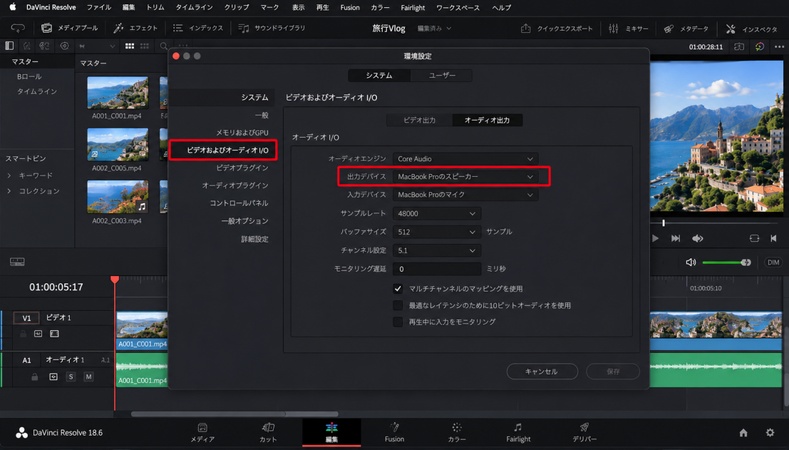
Task: Open the チャンネル設定 5.1 dropdown
Action: (437, 250)
